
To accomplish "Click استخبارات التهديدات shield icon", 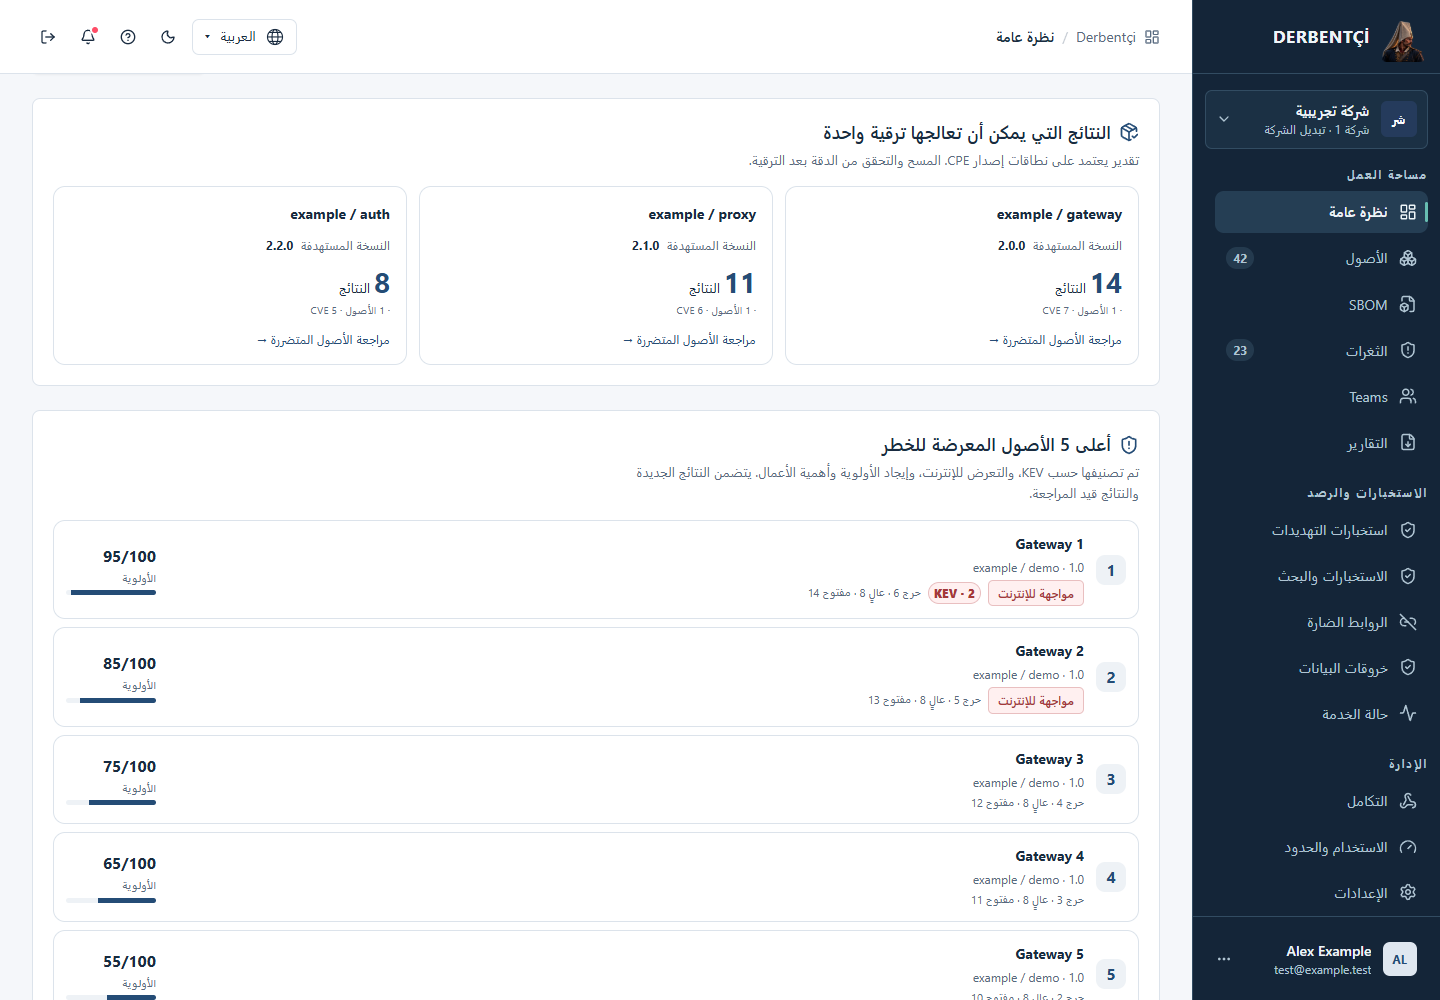I will pyautogui.click(x=1408, y=530).
